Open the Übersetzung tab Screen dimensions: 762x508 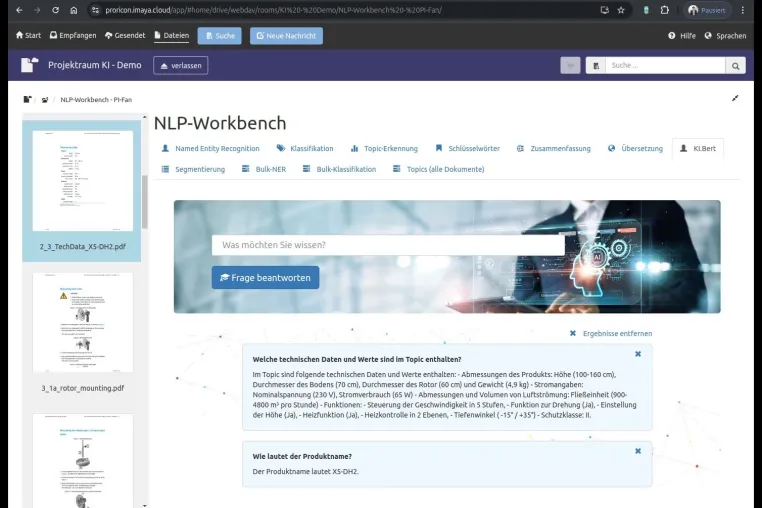(x=635, y=148)
